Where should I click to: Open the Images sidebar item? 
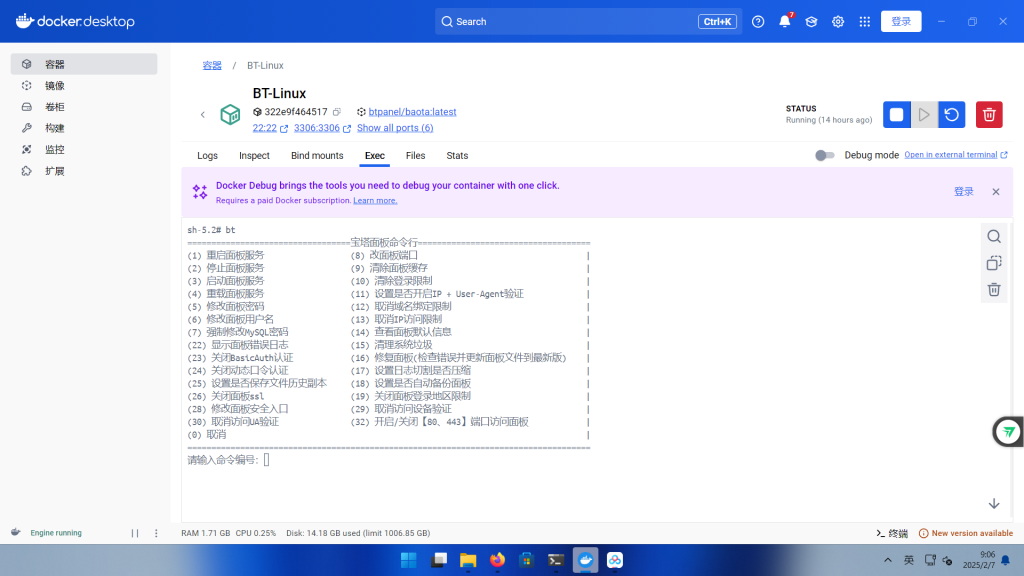(84, 86)
